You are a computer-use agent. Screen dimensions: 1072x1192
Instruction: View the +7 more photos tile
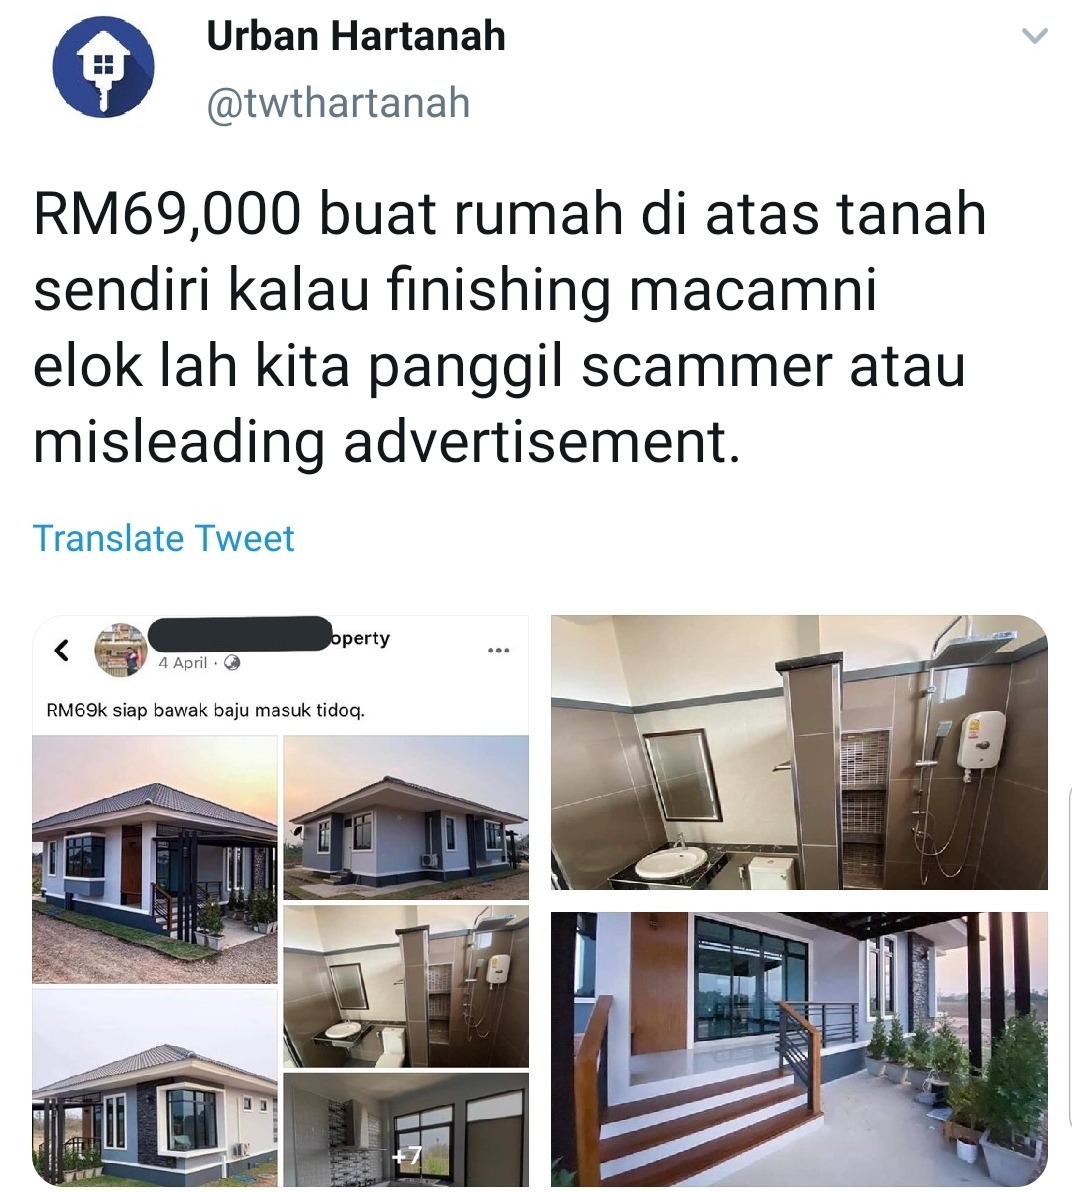[x=406, y=1130]
